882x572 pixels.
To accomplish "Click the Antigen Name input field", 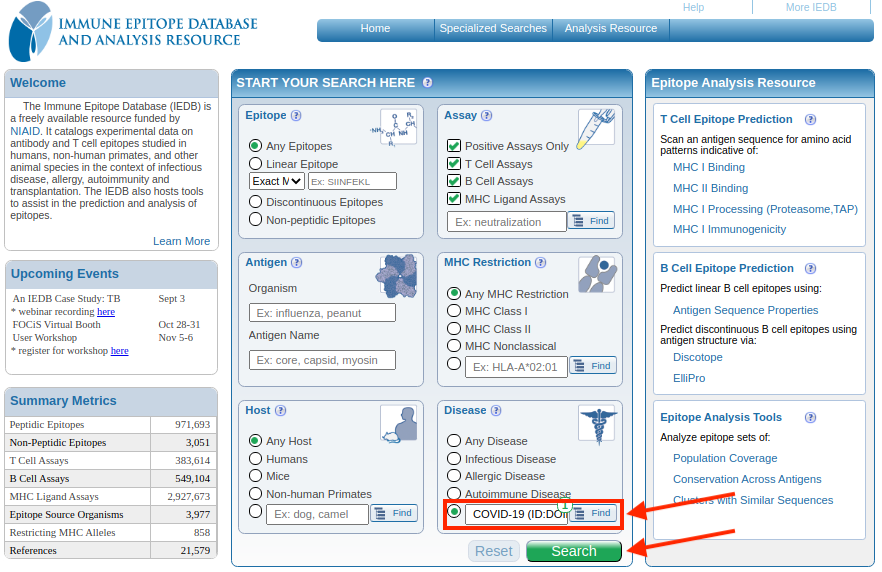I will click(322, 360).
